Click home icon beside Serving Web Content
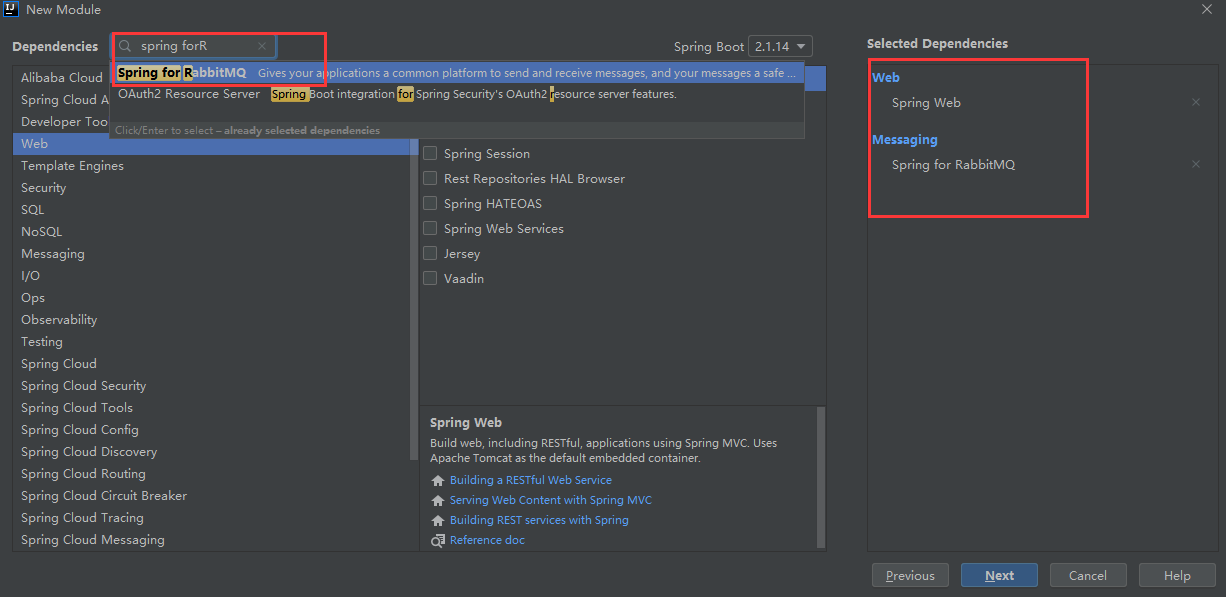The image size is (1226, 597). [x=438, y=501]
